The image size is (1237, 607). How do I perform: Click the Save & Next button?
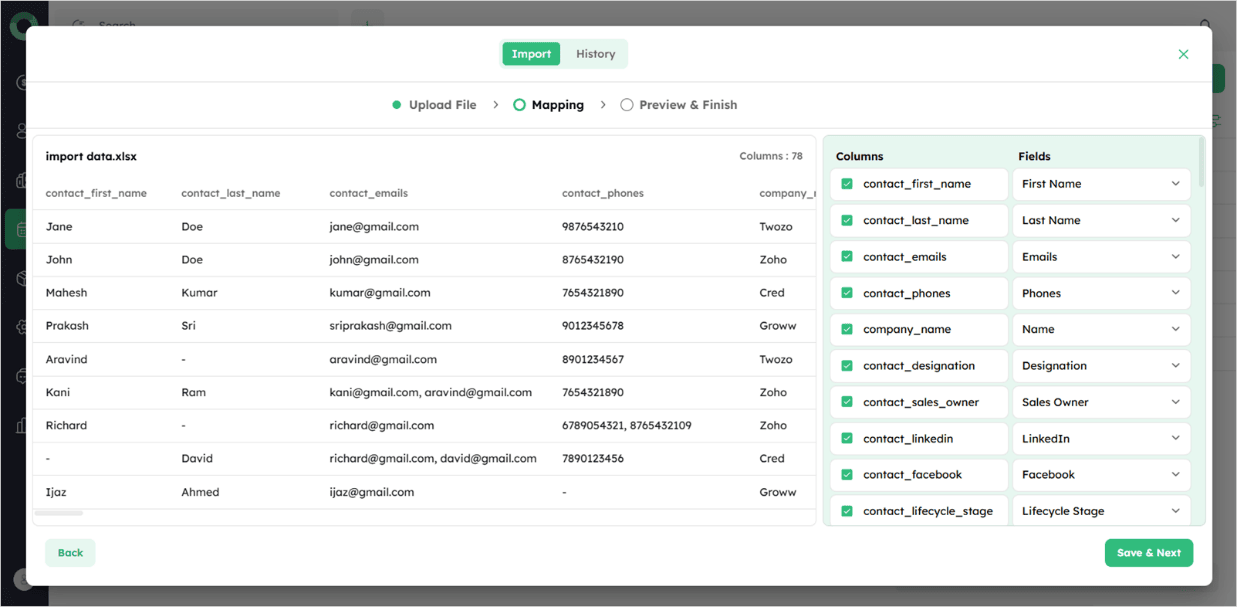[x=1148, y=553]
